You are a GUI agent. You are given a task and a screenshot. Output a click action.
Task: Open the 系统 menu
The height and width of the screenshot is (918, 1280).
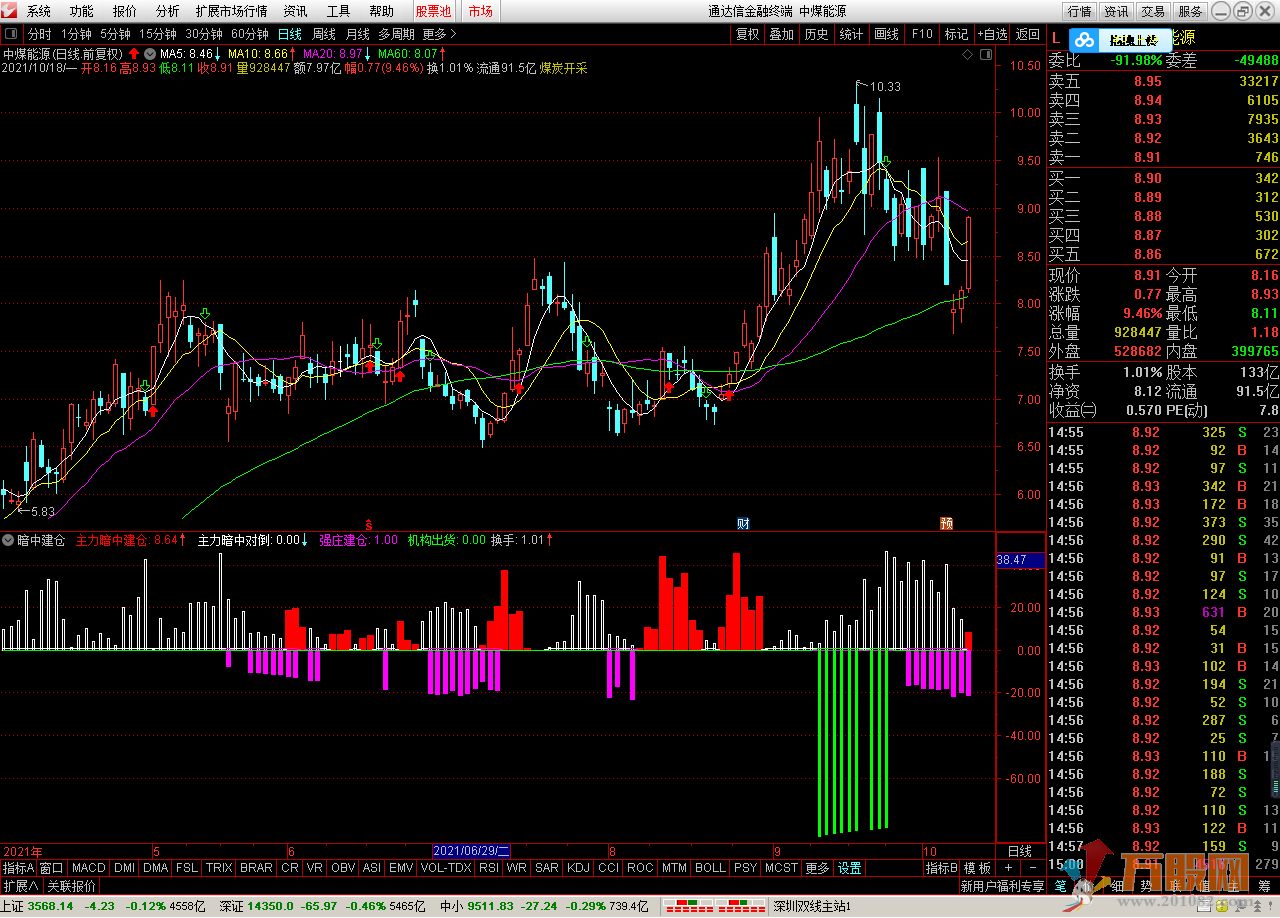39,11
